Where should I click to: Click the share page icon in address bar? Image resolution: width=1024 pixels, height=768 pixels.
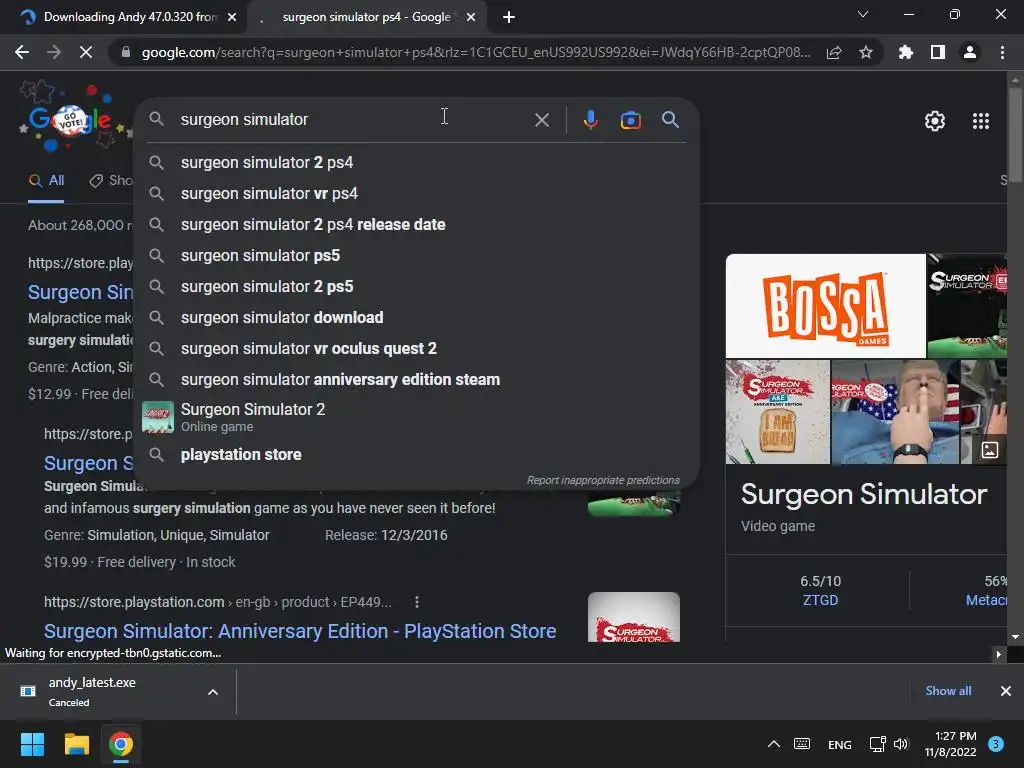click(x=834, y=53)
